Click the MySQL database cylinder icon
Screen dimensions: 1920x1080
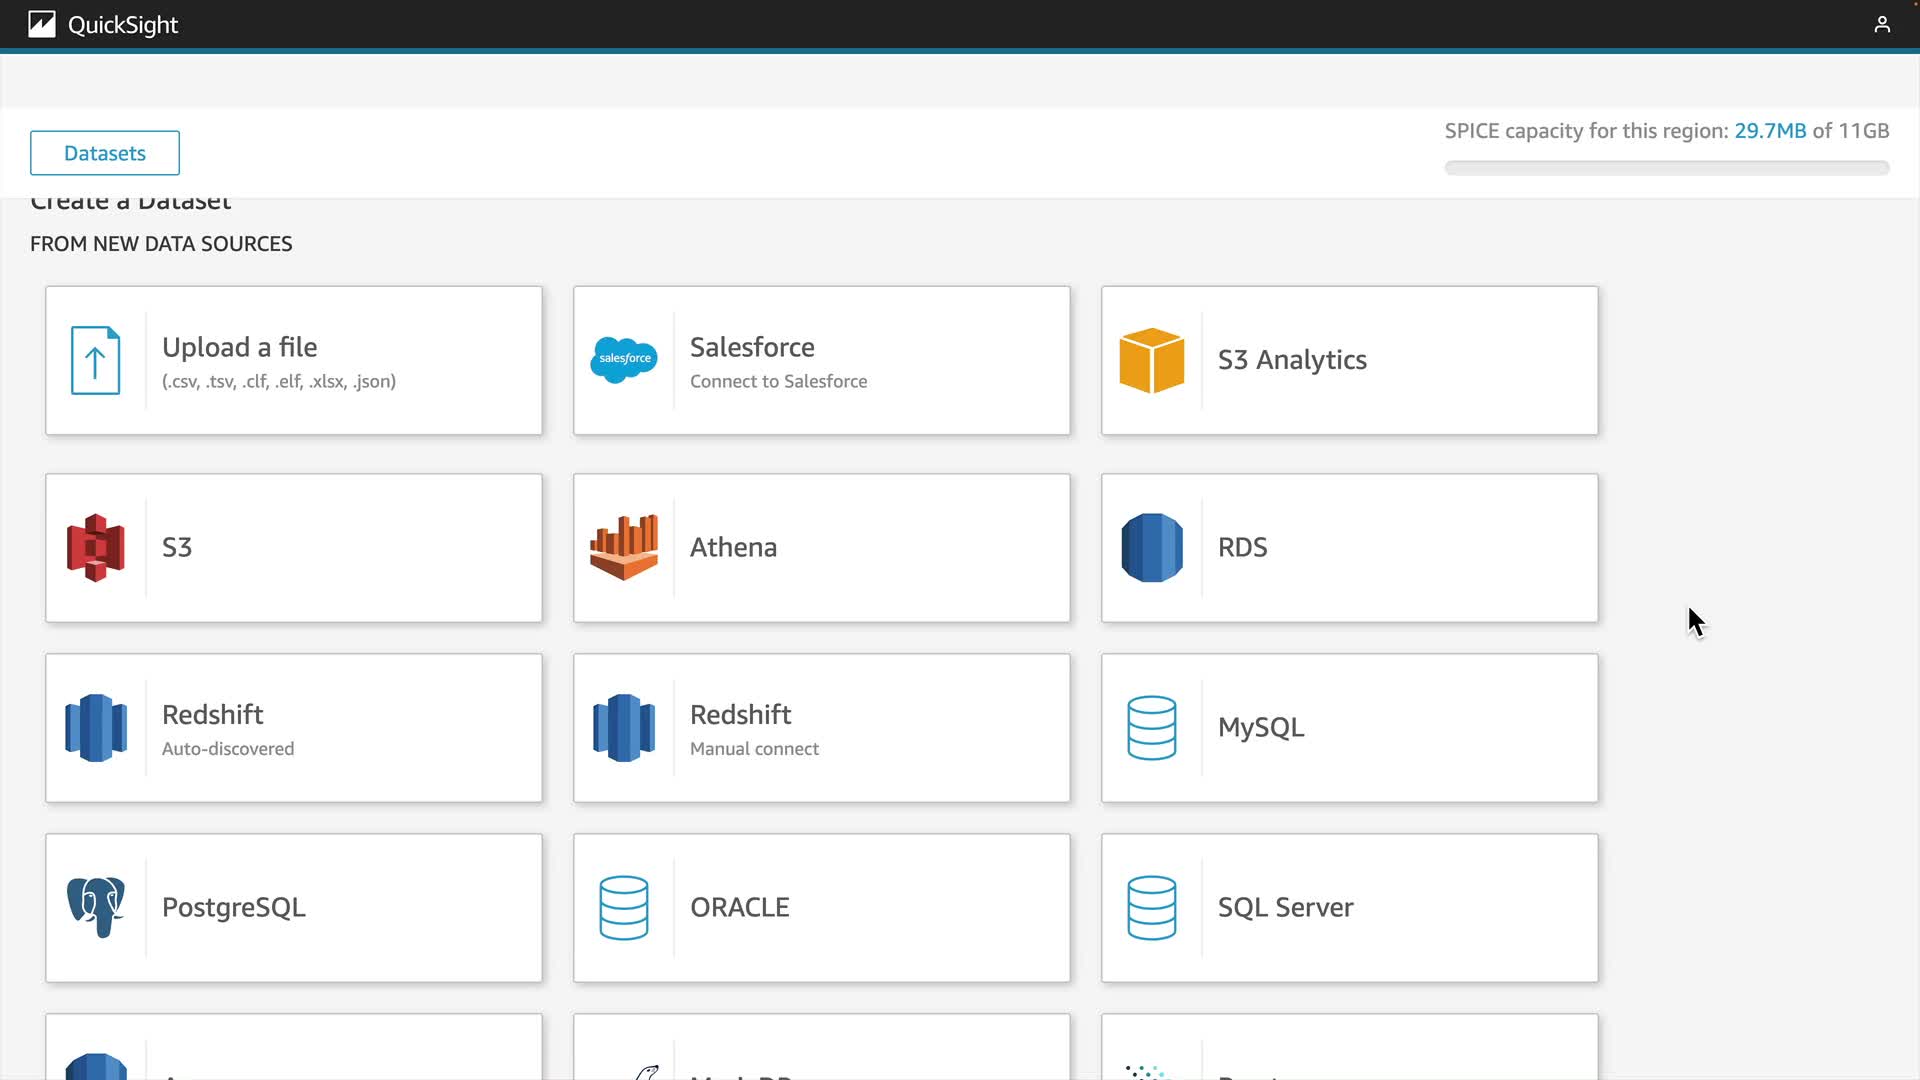point(1151,728)
